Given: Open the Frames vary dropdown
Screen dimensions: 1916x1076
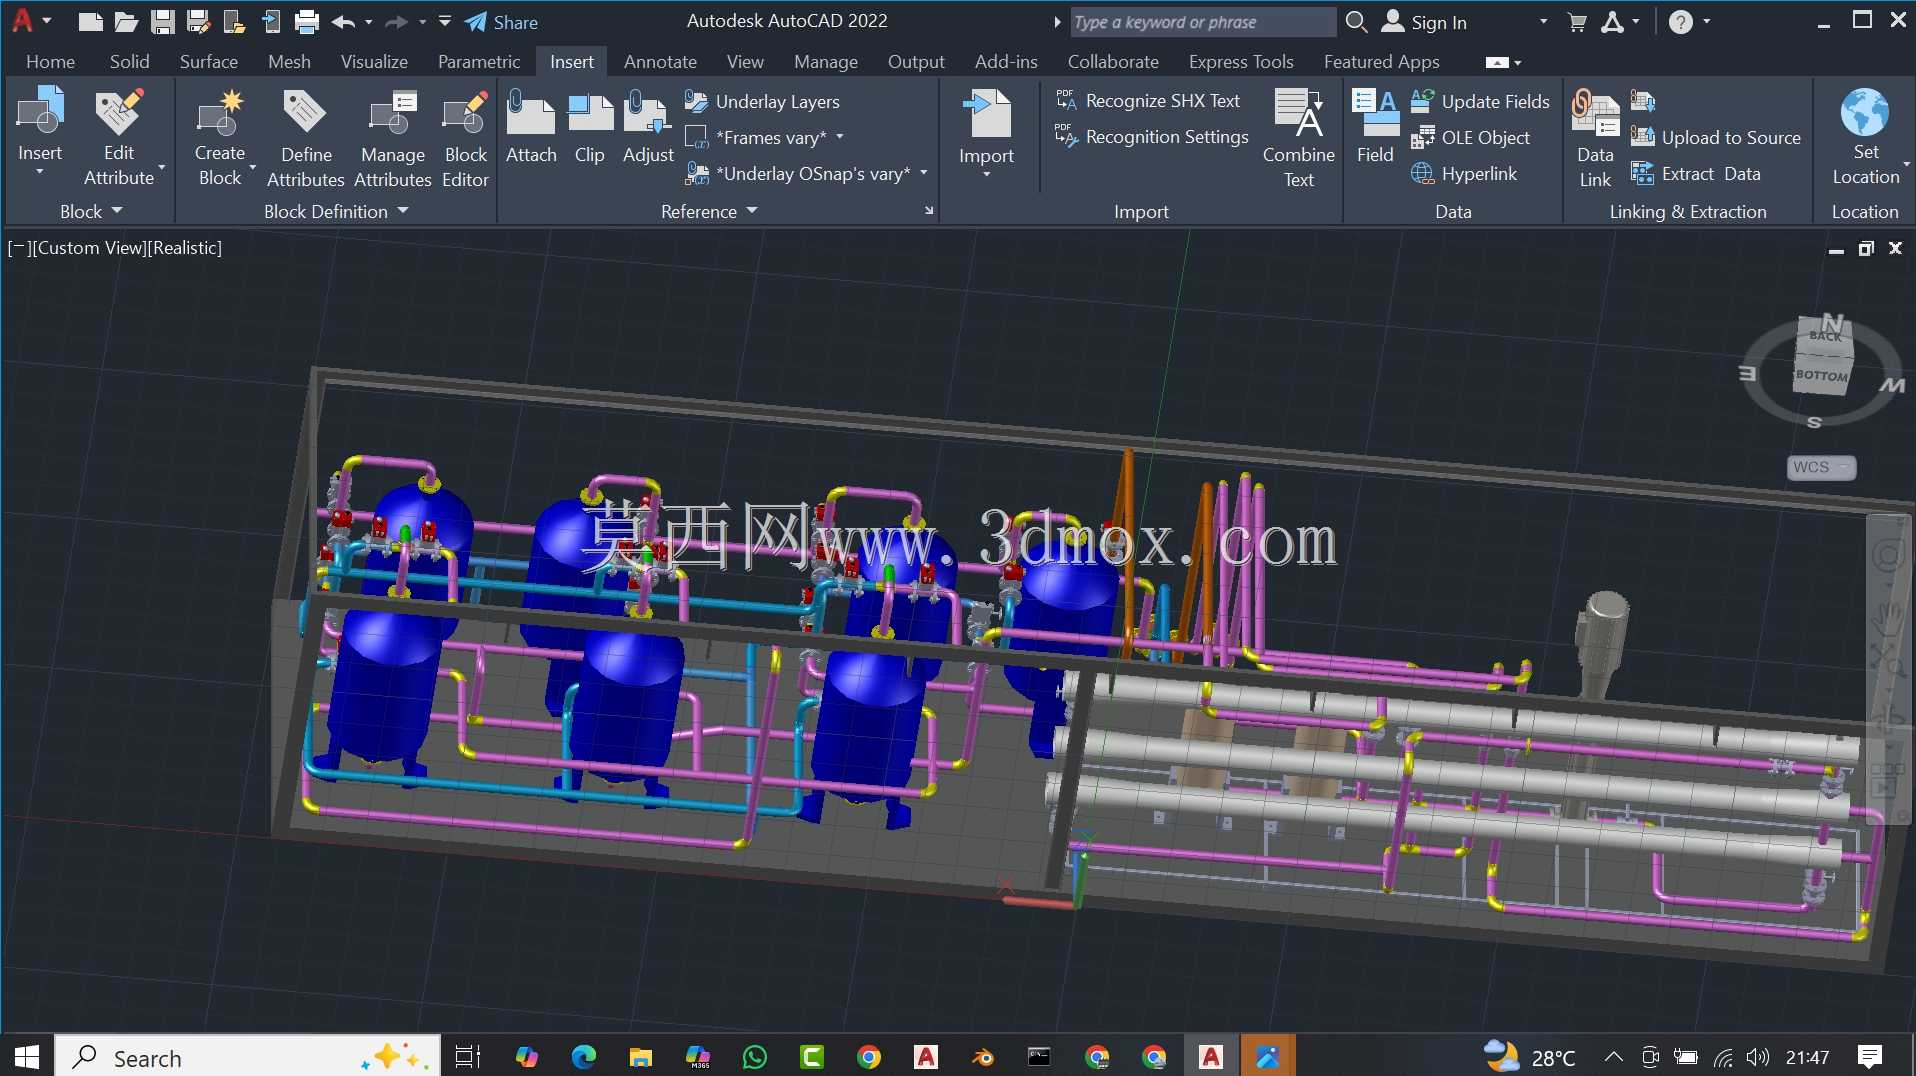Looking at the screenshot, I should [840, 137].
